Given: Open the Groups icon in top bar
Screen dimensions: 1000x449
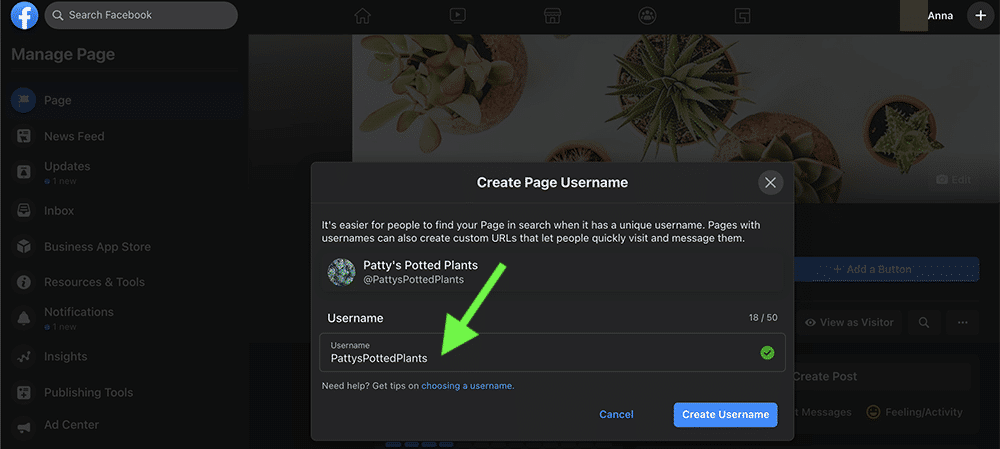Looking at the screenshot, I should (x=645, y=16).
